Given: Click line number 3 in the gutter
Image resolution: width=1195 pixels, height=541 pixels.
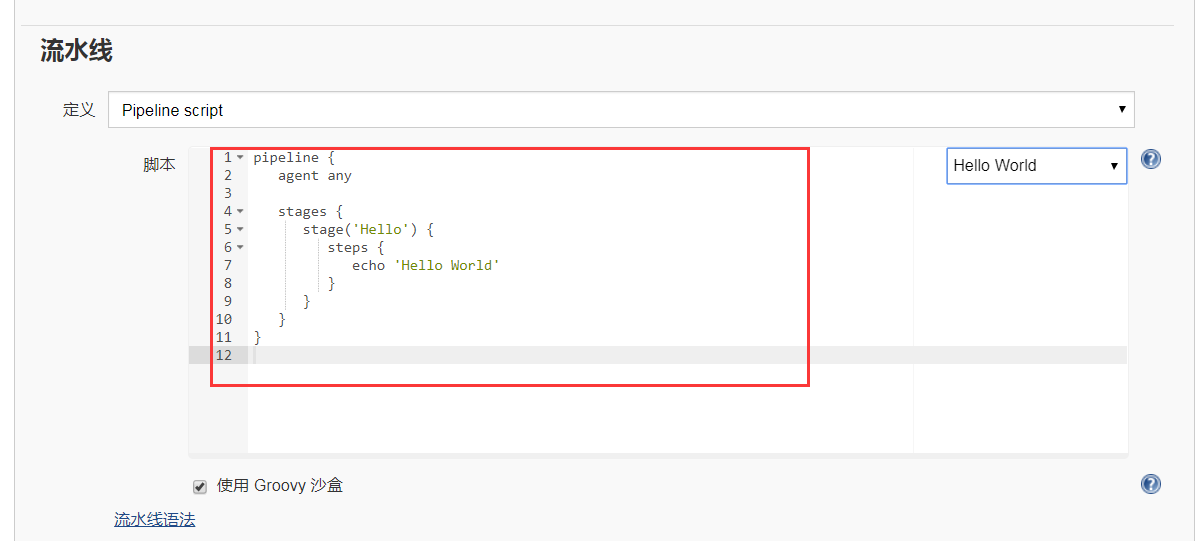Looking at the screenshot, I should (x=228, y=193).
